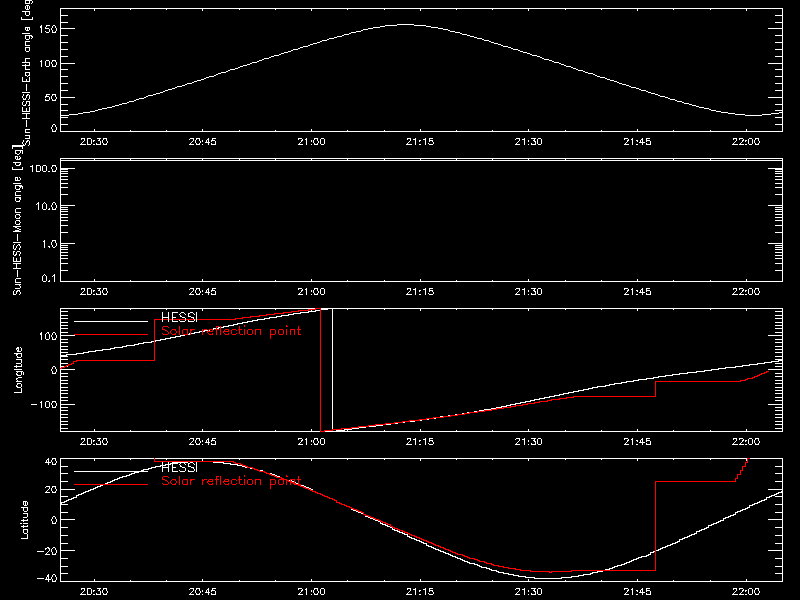Click 20:30 time label under Moon angle plot
Image resolution: width=800 pixels, height=600 pixels.
tap(94, 291)
